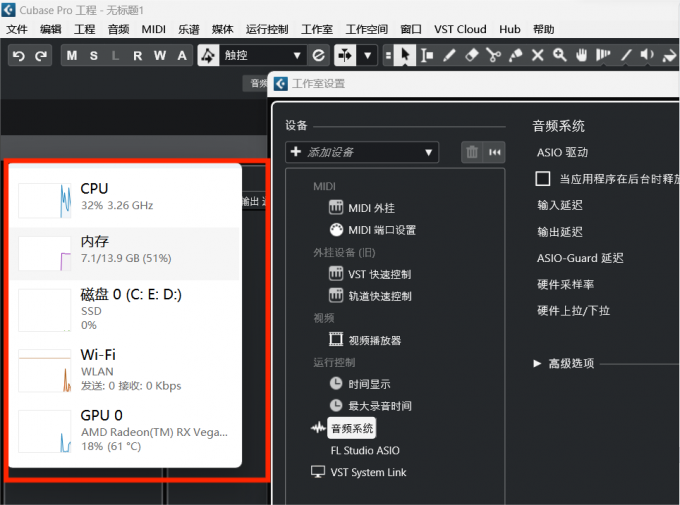
Task: Open the 添加设备 dropdown
Action: [362, 152]
